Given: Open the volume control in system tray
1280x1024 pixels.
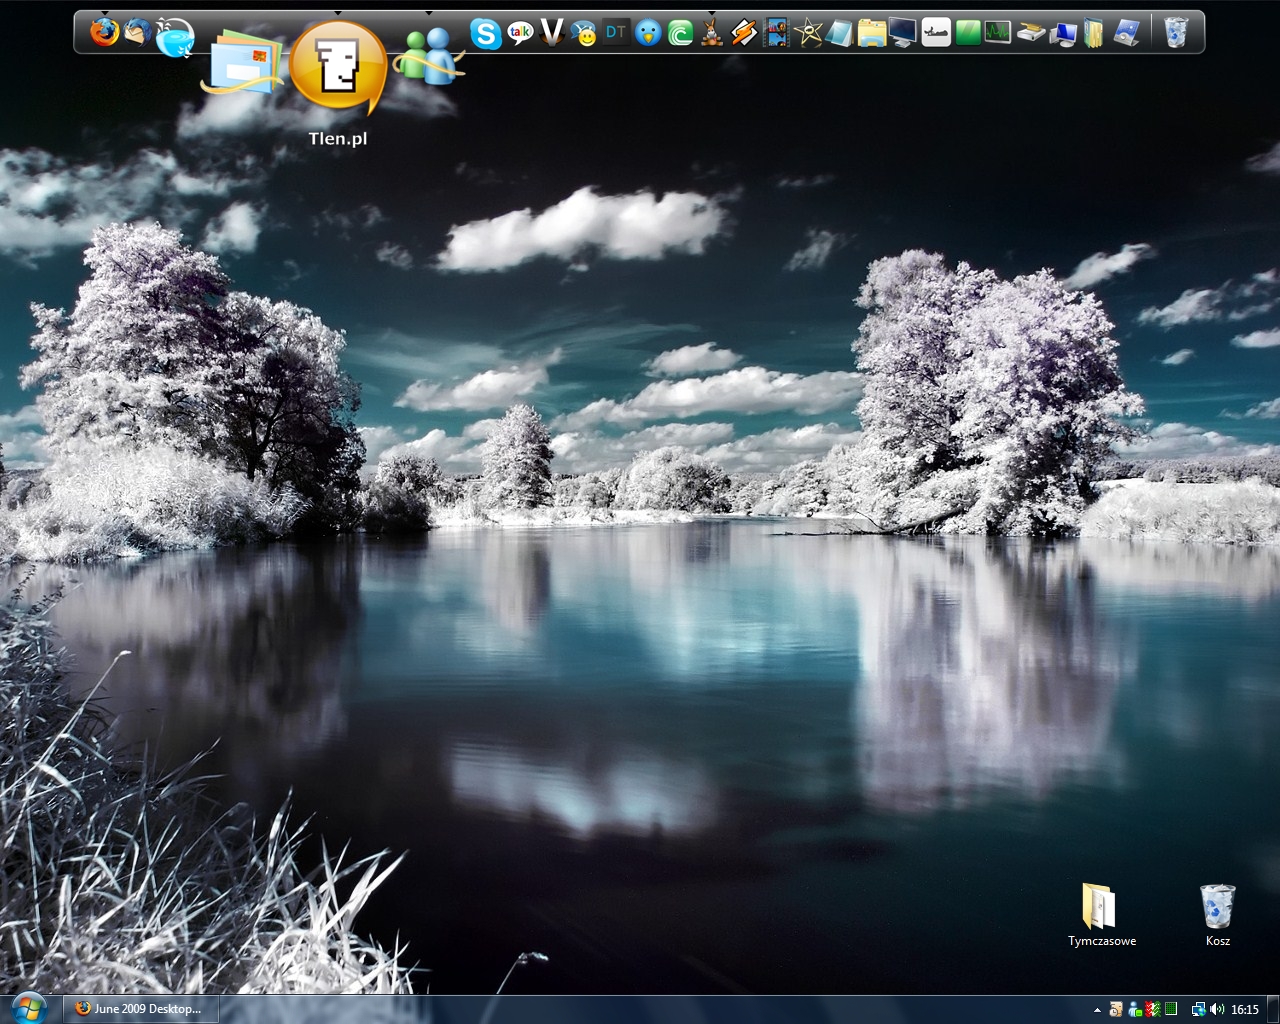Looking at the screenshot, I should coord(1217,1010).
